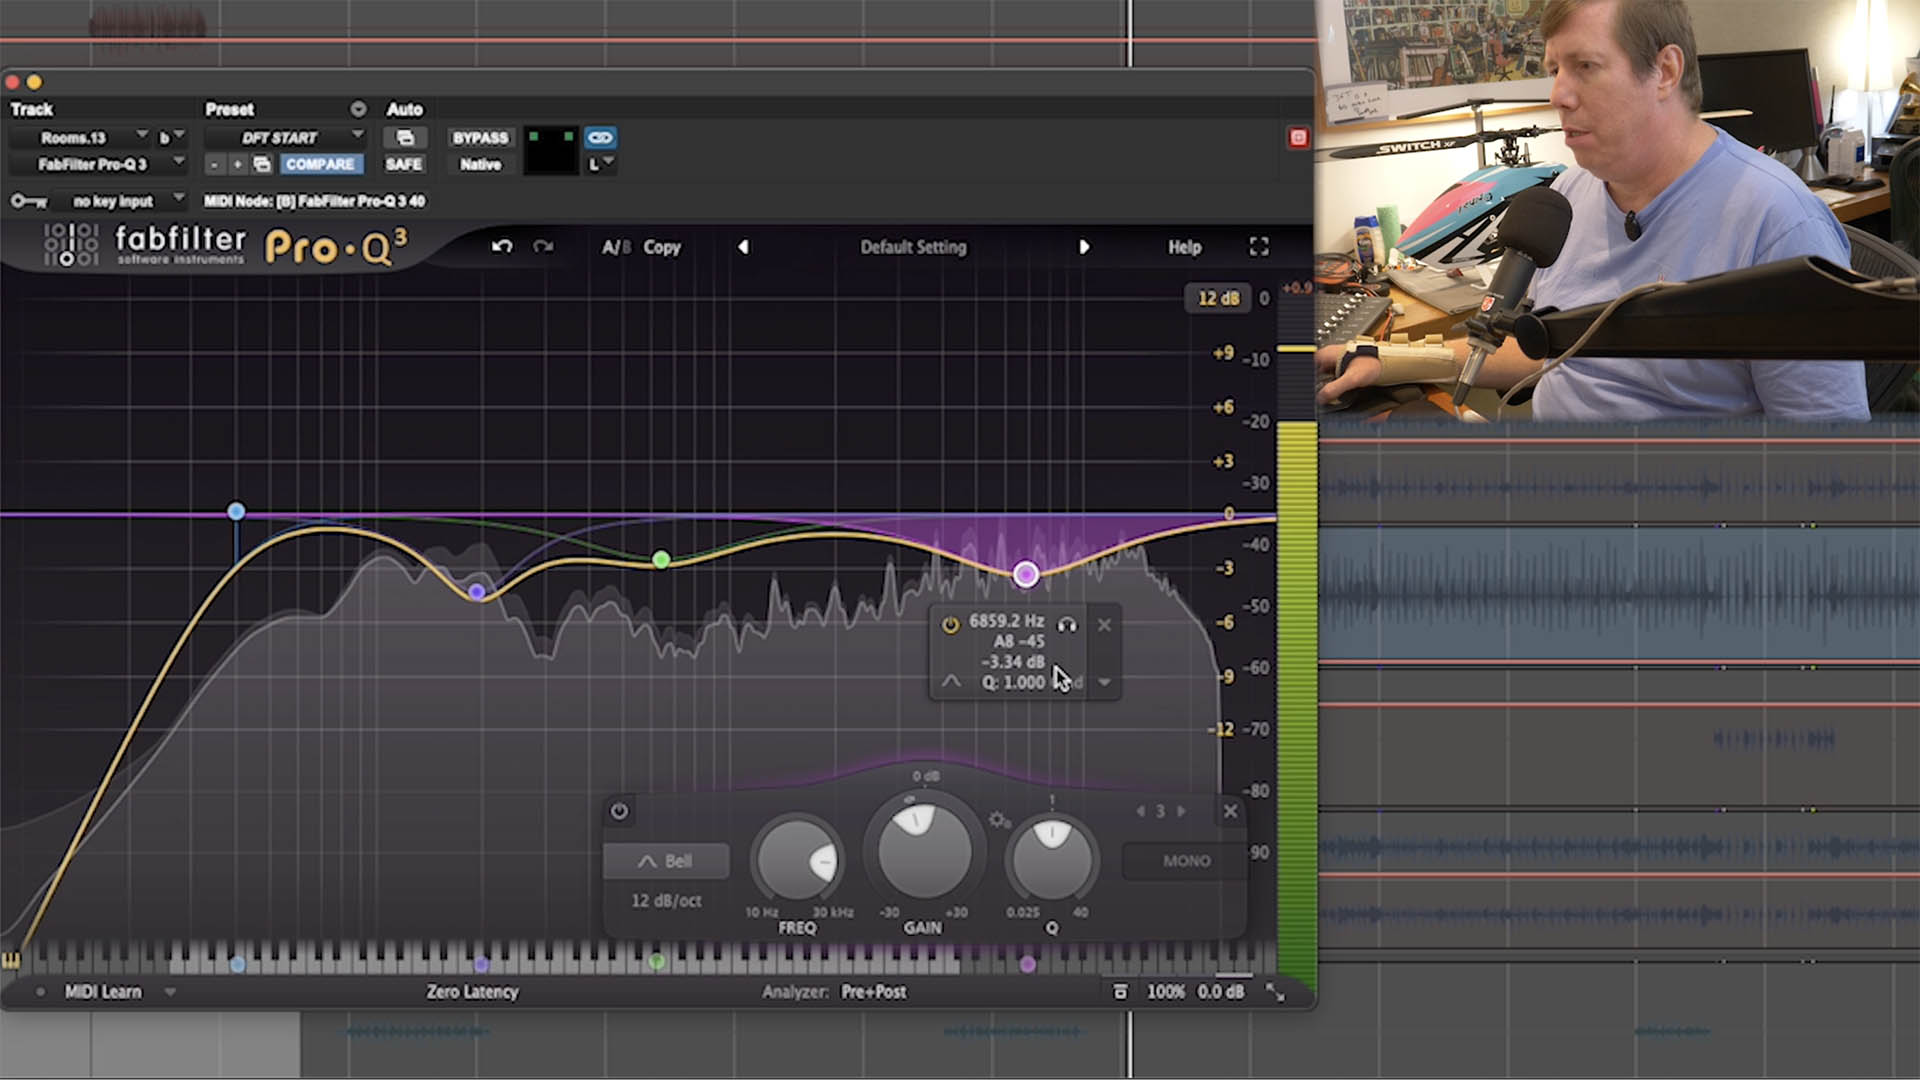
Task: Click the piano display toggle icon
Action: point(11,961)
